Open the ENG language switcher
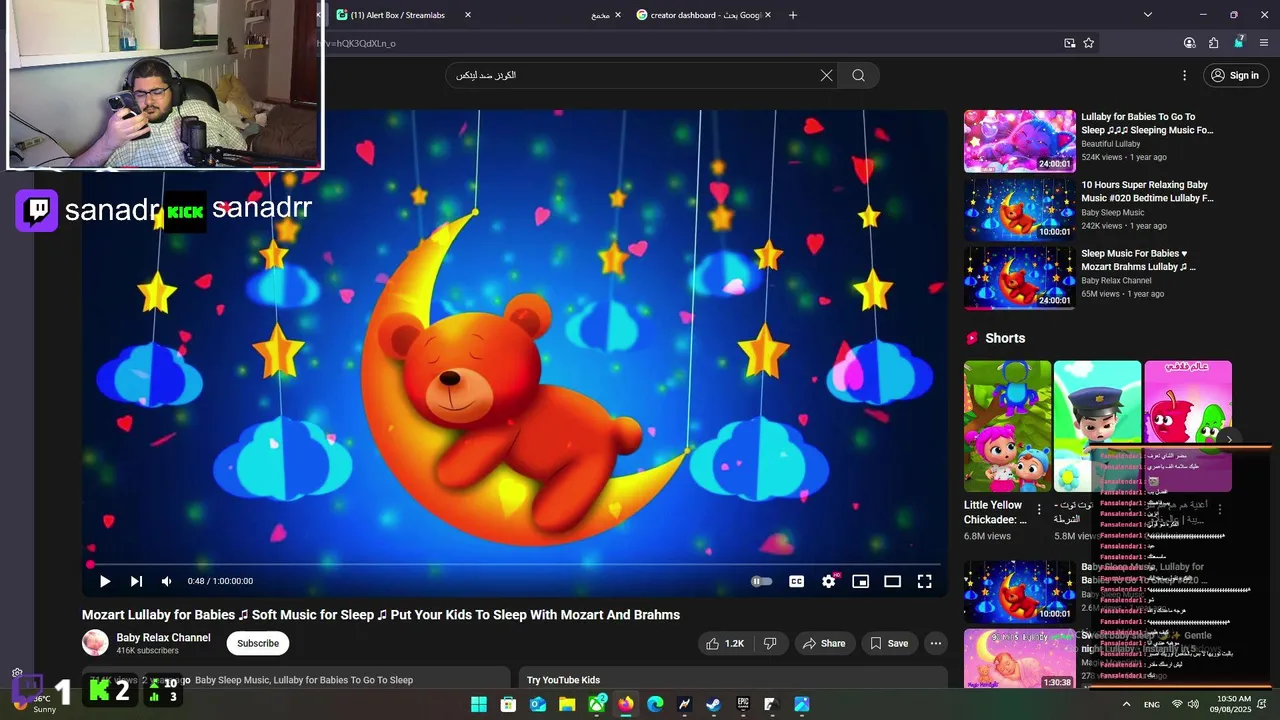Viewport: 1280px width, 720px height. (x=1152, y=705)
